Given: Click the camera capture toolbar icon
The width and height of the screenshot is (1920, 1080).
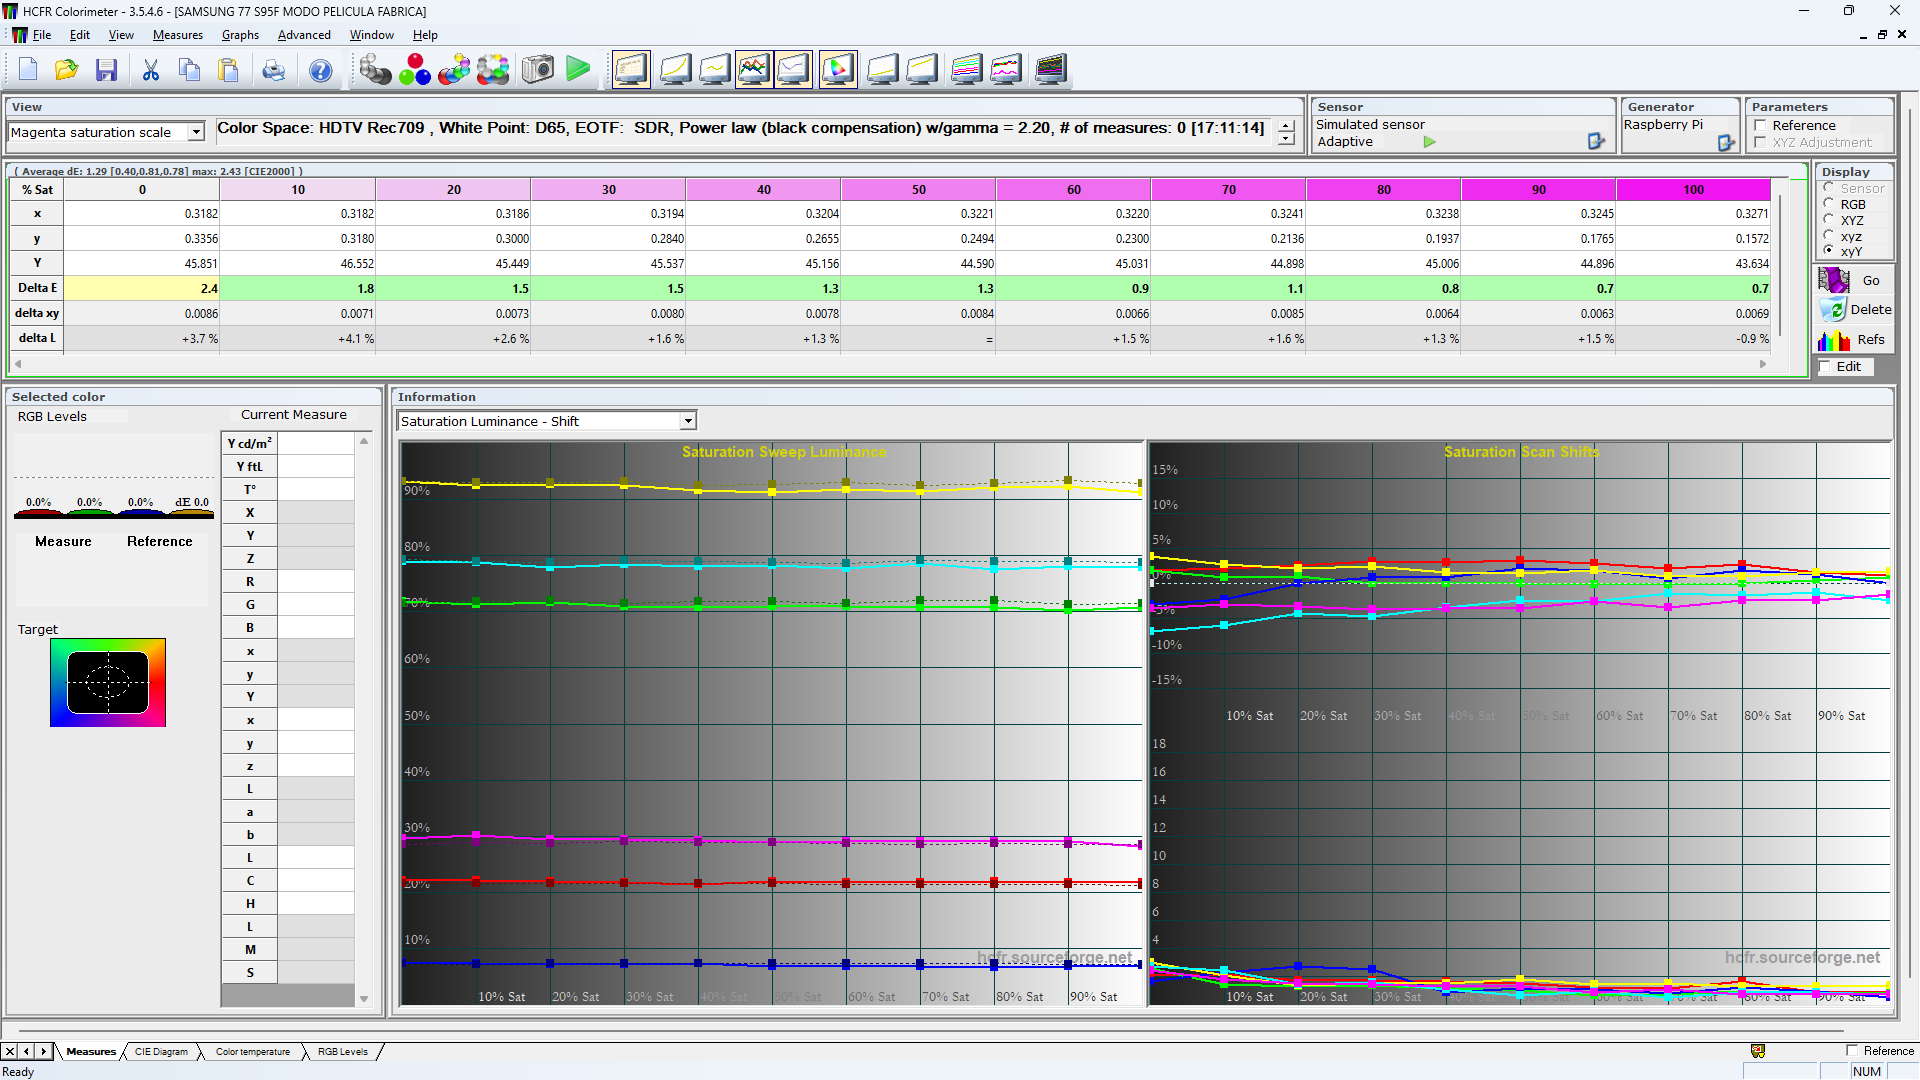Looking at the screenshot, I should click(x=537, y=69).
